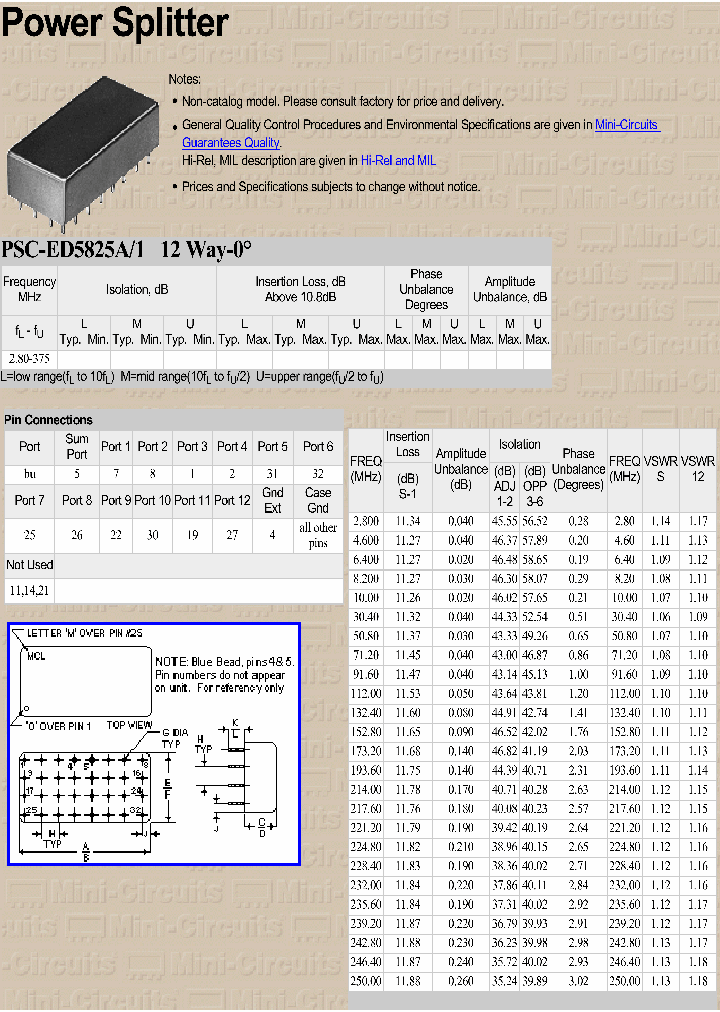Screen dimensions: 720x1012
Task: Open the Mini-Circuits Guarantees Quality link
Action: click(x=421, y=134)
